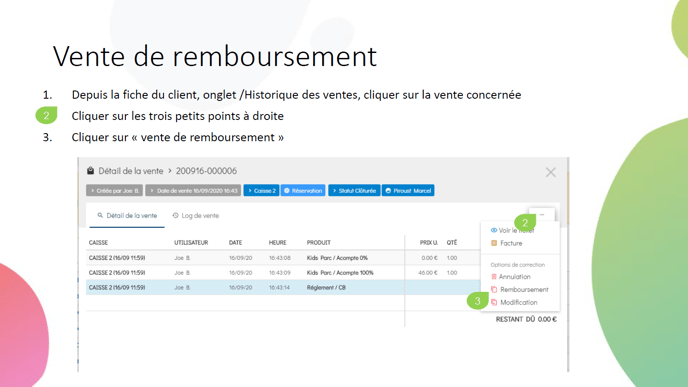Open the three dots options menu
The image size is (688, 387).
(x=542, y=215)
